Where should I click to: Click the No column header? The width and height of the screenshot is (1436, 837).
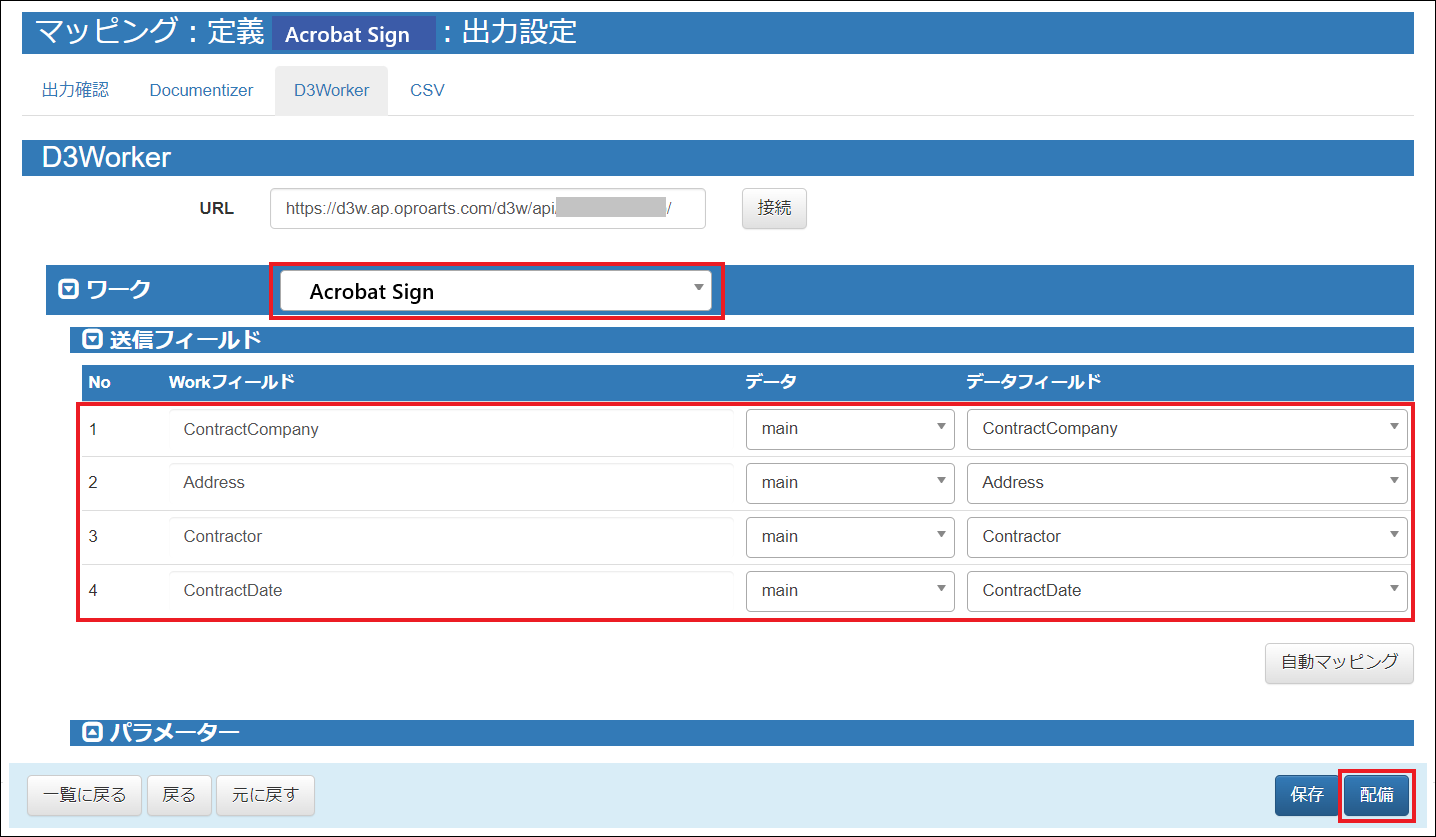coord(99,382)
